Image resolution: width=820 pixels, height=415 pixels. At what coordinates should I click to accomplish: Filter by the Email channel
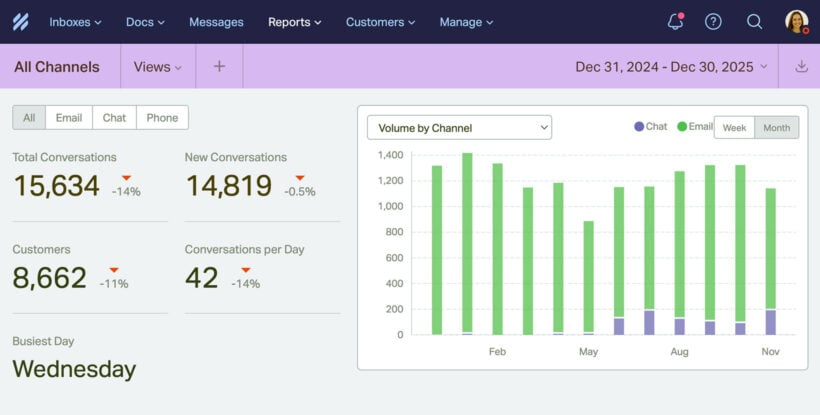(x=69, y=118)
